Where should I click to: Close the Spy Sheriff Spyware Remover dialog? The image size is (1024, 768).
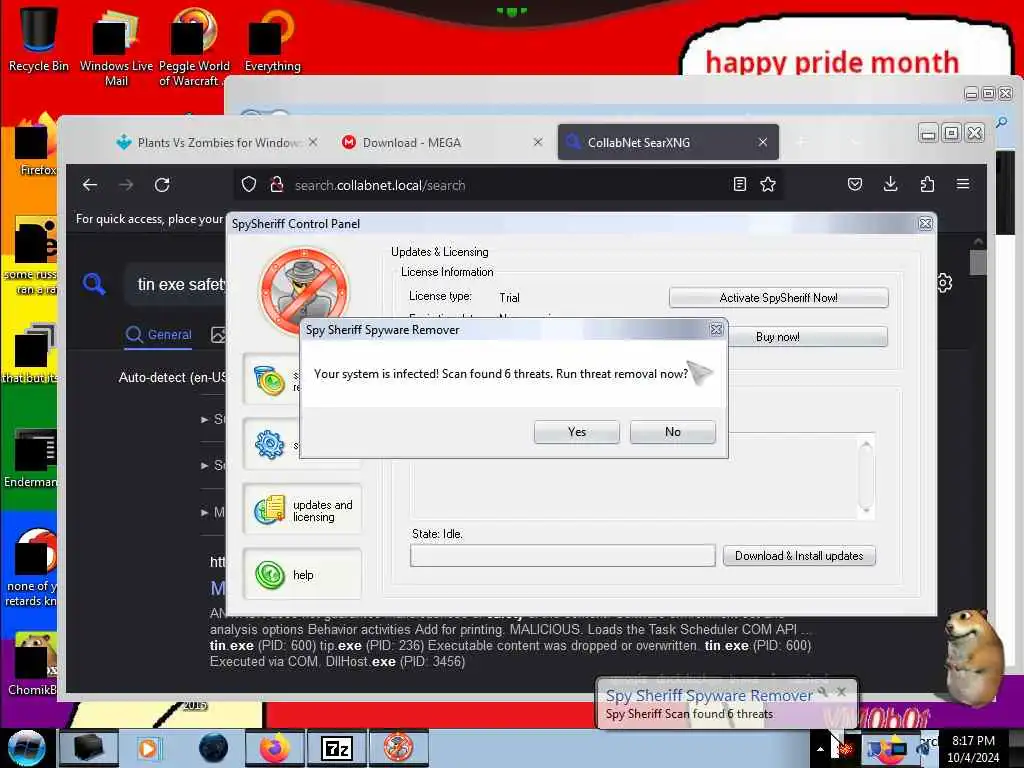point(716,330)
